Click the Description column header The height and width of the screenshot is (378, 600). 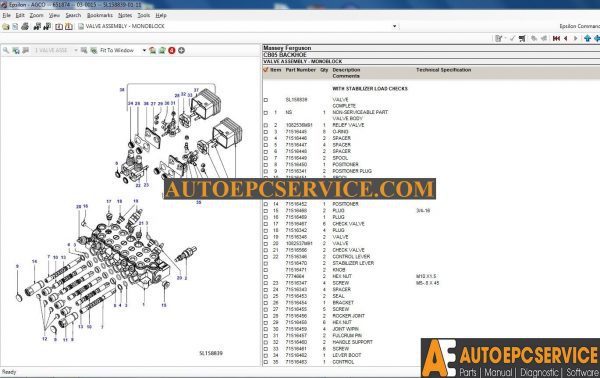(x=346, y=70)
